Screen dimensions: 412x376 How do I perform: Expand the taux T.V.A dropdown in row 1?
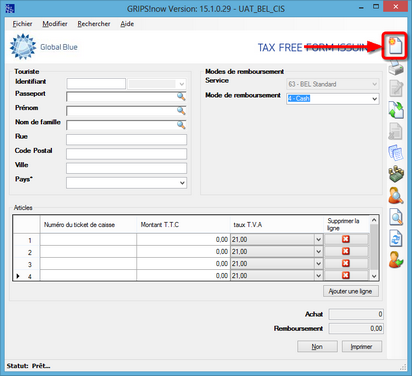(x=319, y=239)
